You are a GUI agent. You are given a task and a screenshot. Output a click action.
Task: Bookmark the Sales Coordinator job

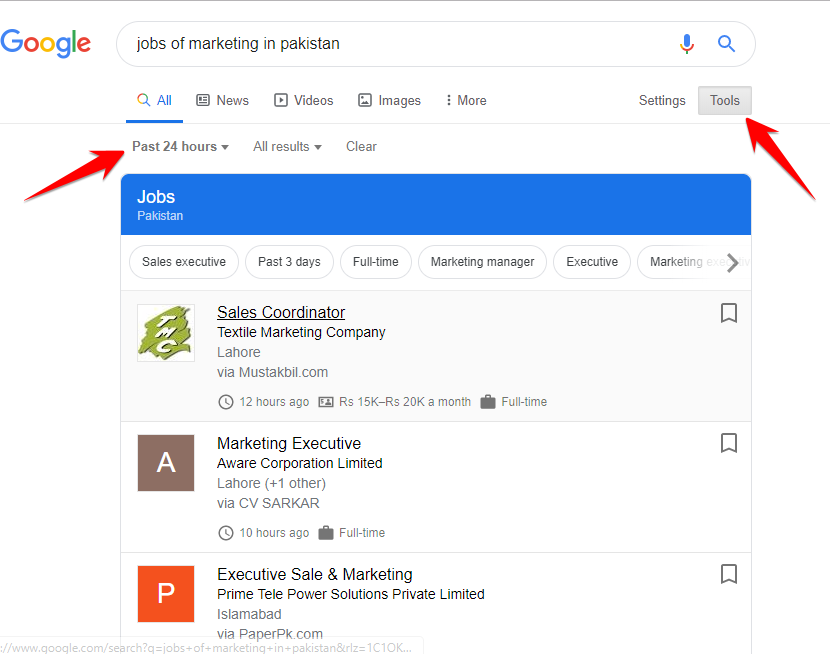tap(729, 313)
